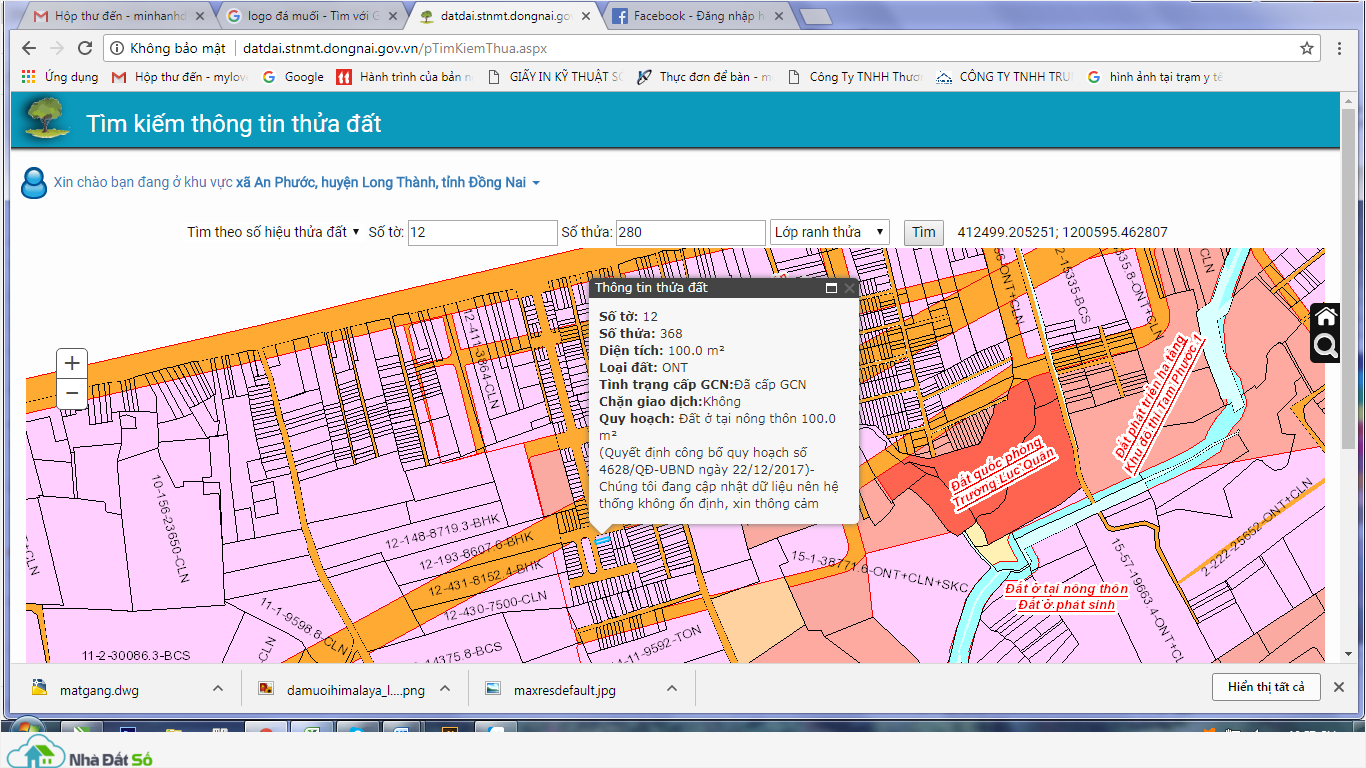Open the Ứng dụng apps grid bookmark
The width and height of the screenshot is (1366, 768).
[x=60, y=77]
